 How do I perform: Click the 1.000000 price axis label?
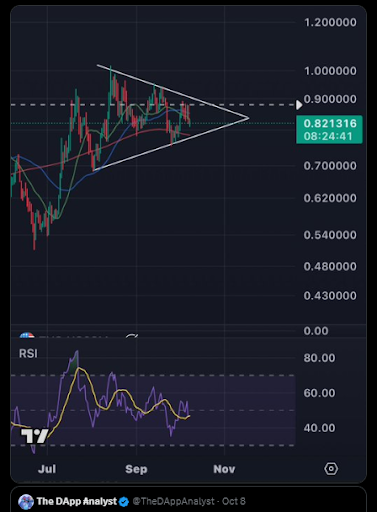click(x=330, y=71)
